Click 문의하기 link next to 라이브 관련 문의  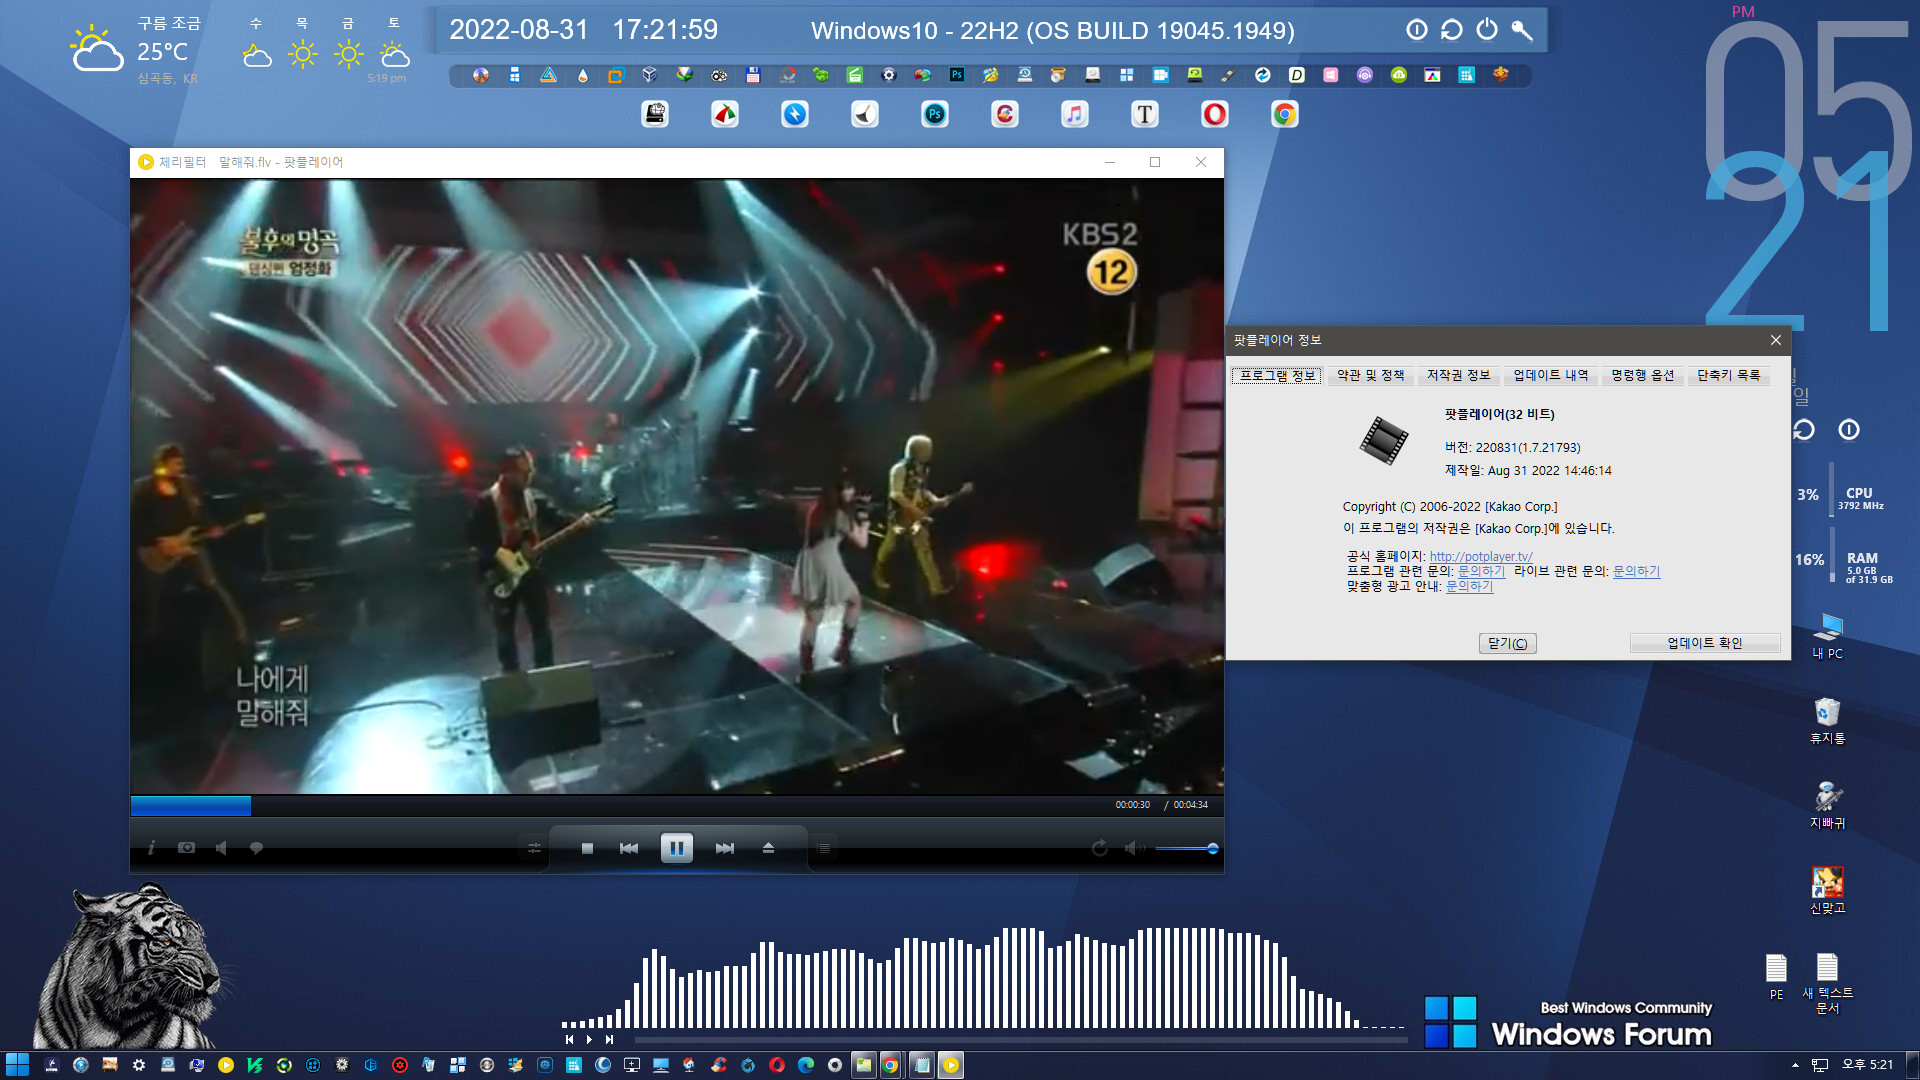[x=1636, y=572]
